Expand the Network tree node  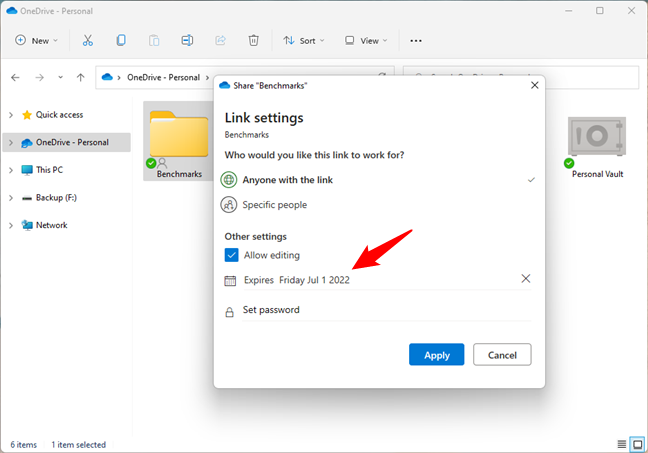11,225
